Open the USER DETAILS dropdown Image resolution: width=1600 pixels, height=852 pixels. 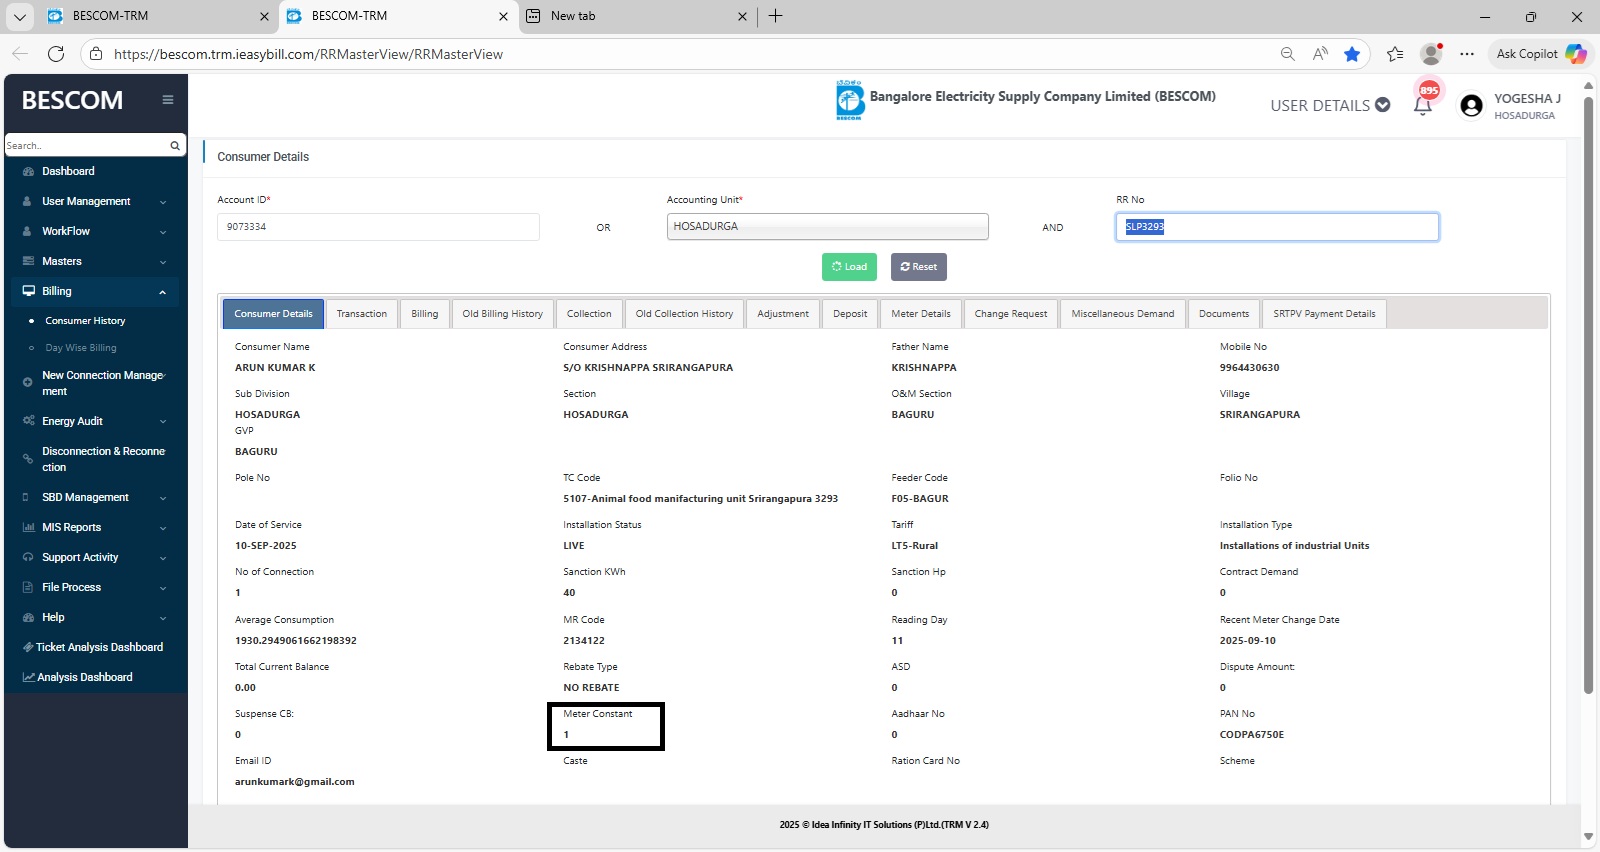pos(1329,105)
